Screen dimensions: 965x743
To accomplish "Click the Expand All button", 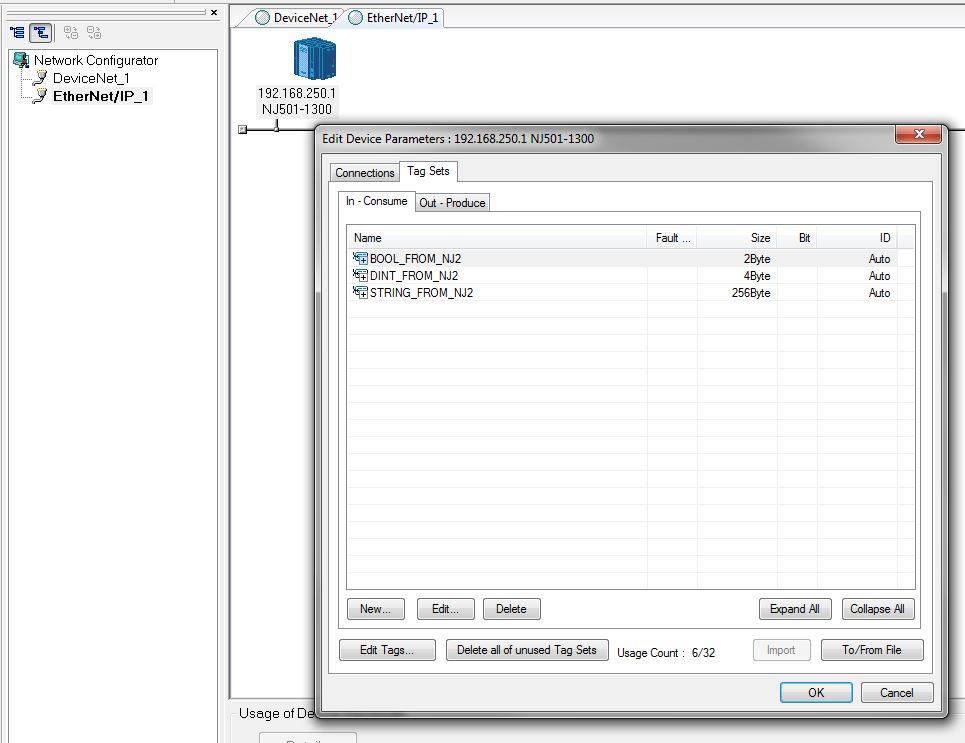I will click(x=794, y=609).
